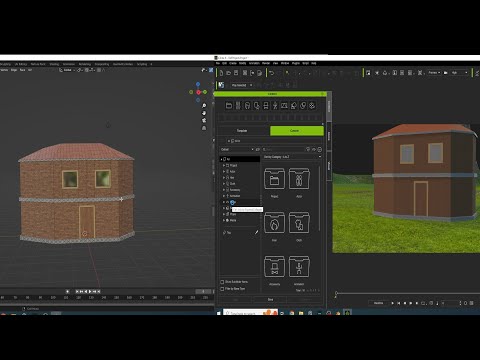480x360 pixels.
Task: Open the Cloth folder thumbnail in content grid
Action: [299, 223]
